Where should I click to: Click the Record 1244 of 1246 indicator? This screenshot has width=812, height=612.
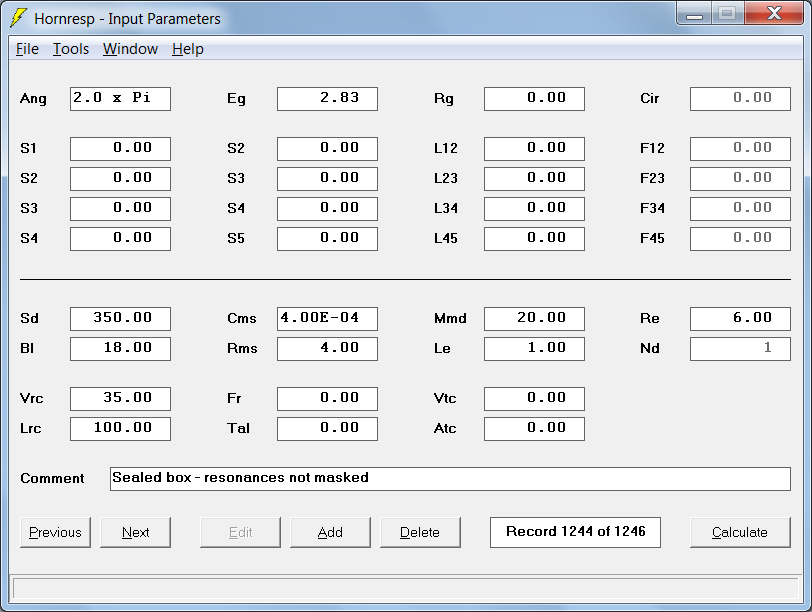point(575,532)
